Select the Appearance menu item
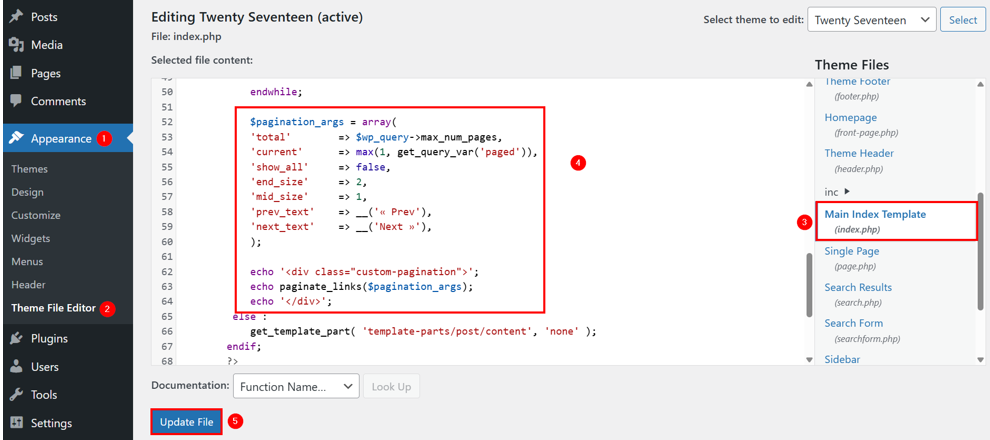990x440 pixels. 68,139
